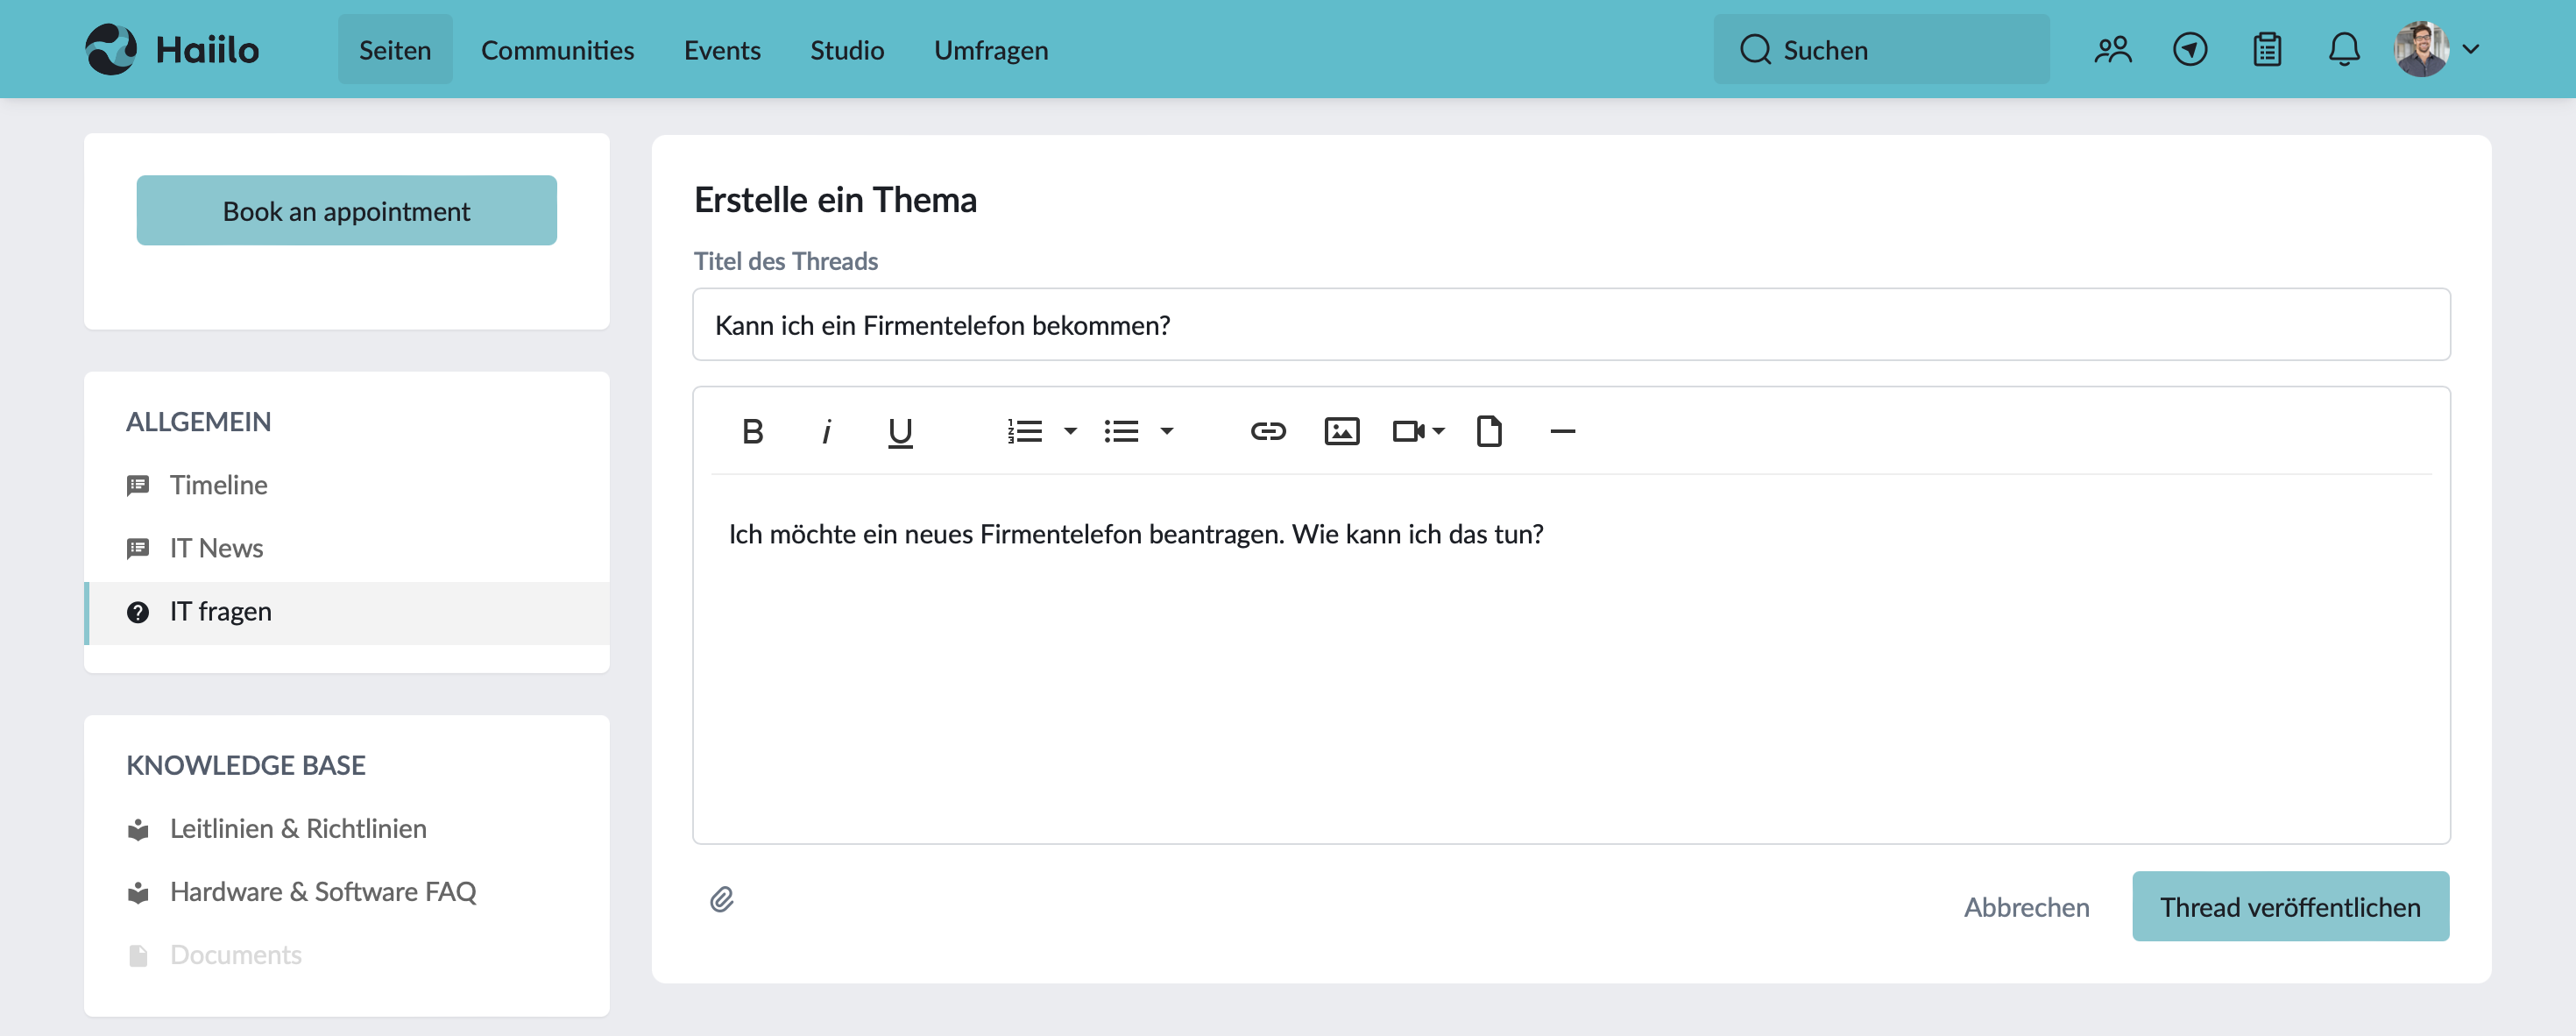Open Timeline in sidebar

pyautogui.click(x=347, y=485)
